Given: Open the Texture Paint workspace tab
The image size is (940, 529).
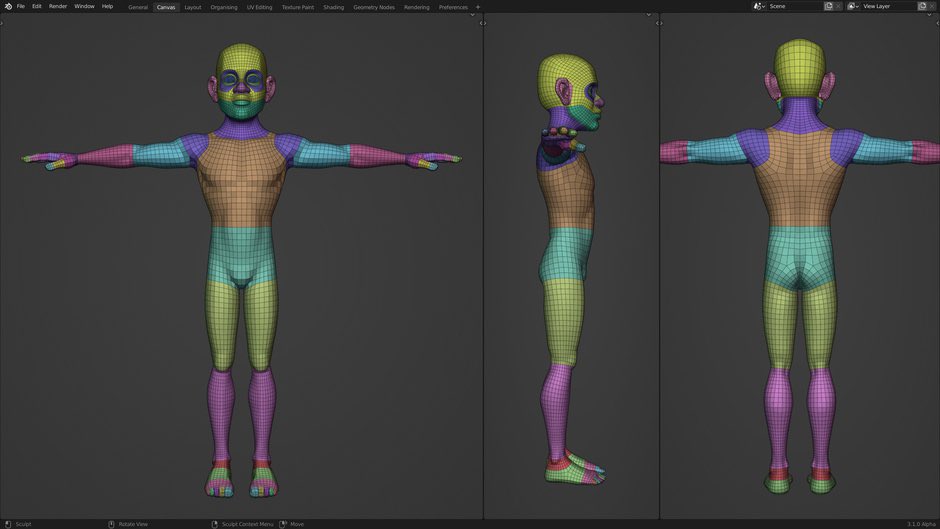Looking at the screenshot, I should tap(298, 7).
